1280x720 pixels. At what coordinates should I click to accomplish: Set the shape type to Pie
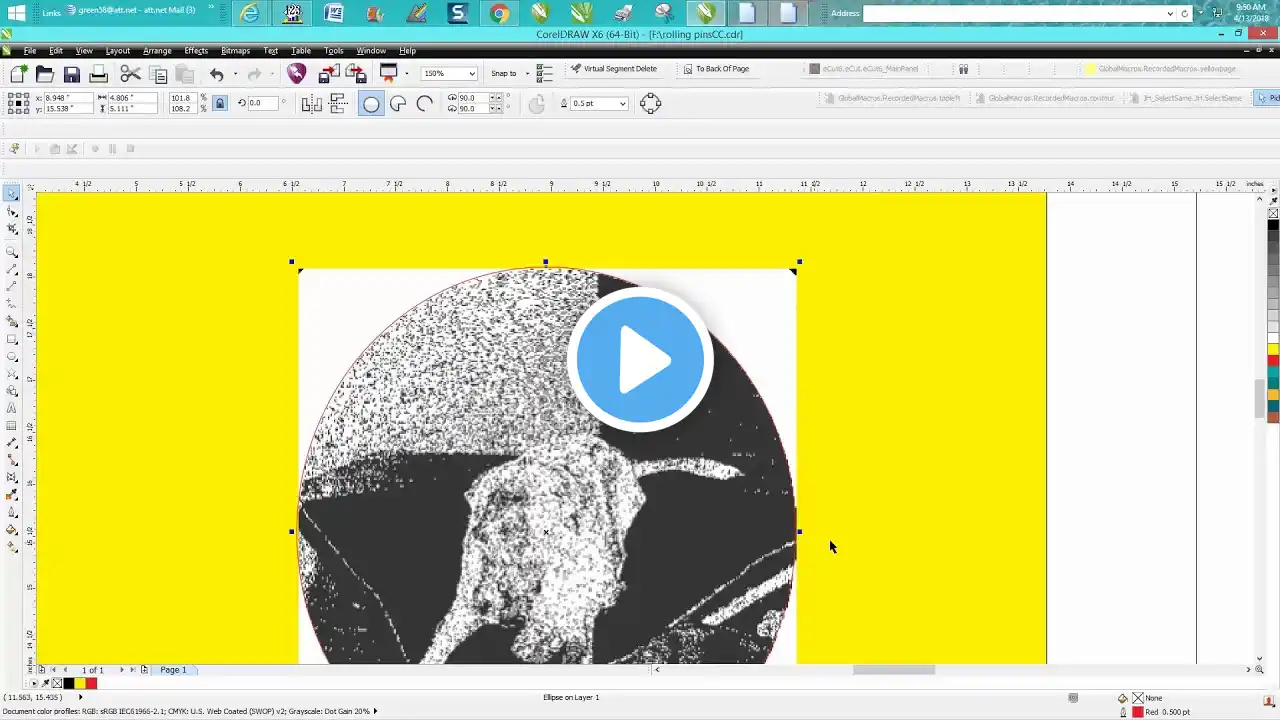point(398,103)
